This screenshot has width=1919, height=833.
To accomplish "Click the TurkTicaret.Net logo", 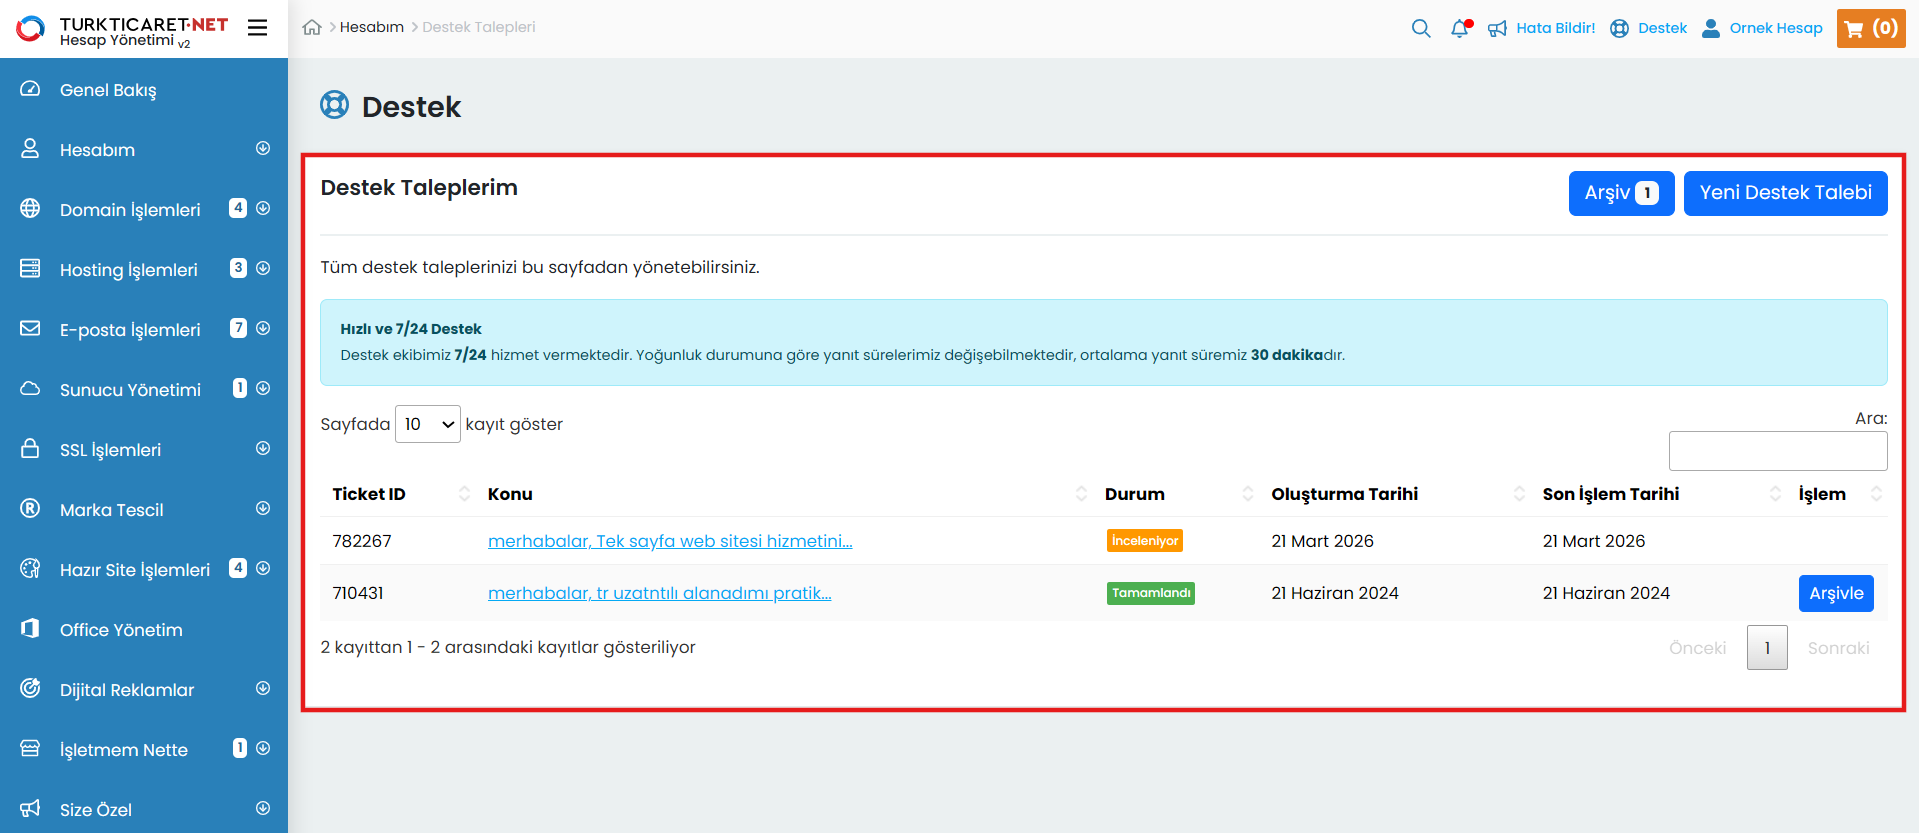I will coord(122,30).
